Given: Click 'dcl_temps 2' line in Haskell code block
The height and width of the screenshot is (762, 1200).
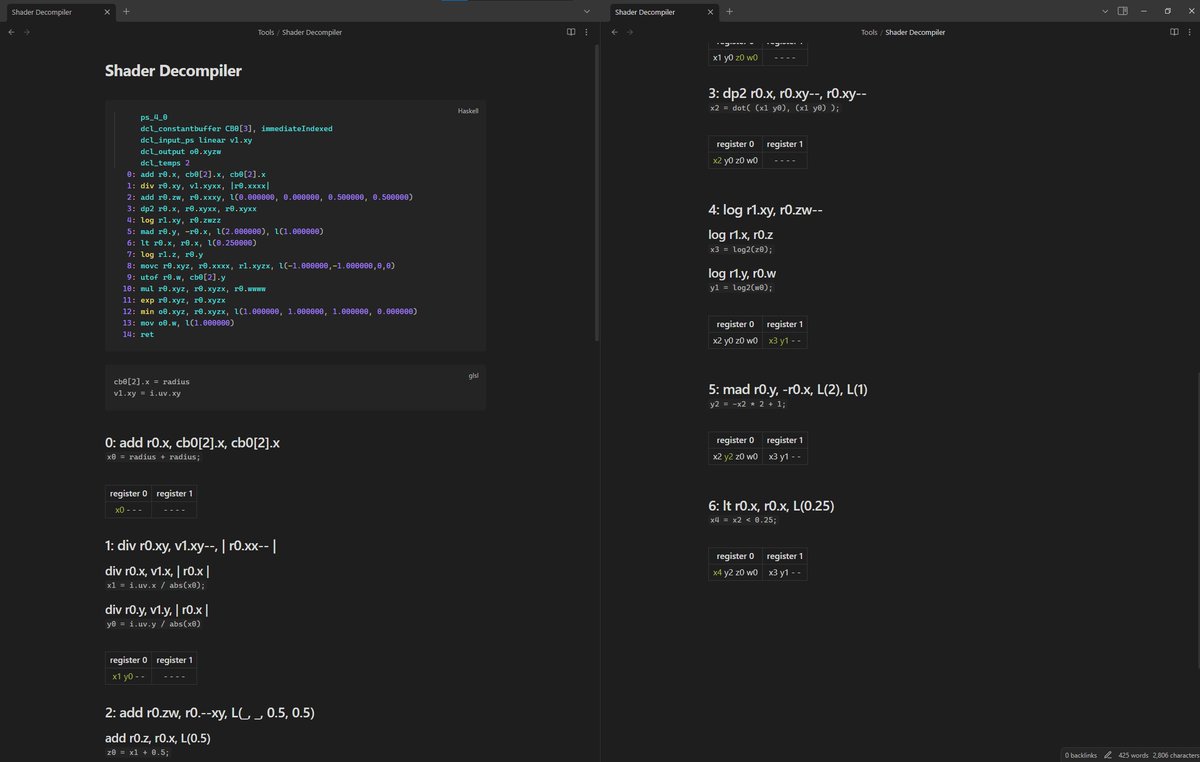Looking at the screenshot, I should [165, 162].
